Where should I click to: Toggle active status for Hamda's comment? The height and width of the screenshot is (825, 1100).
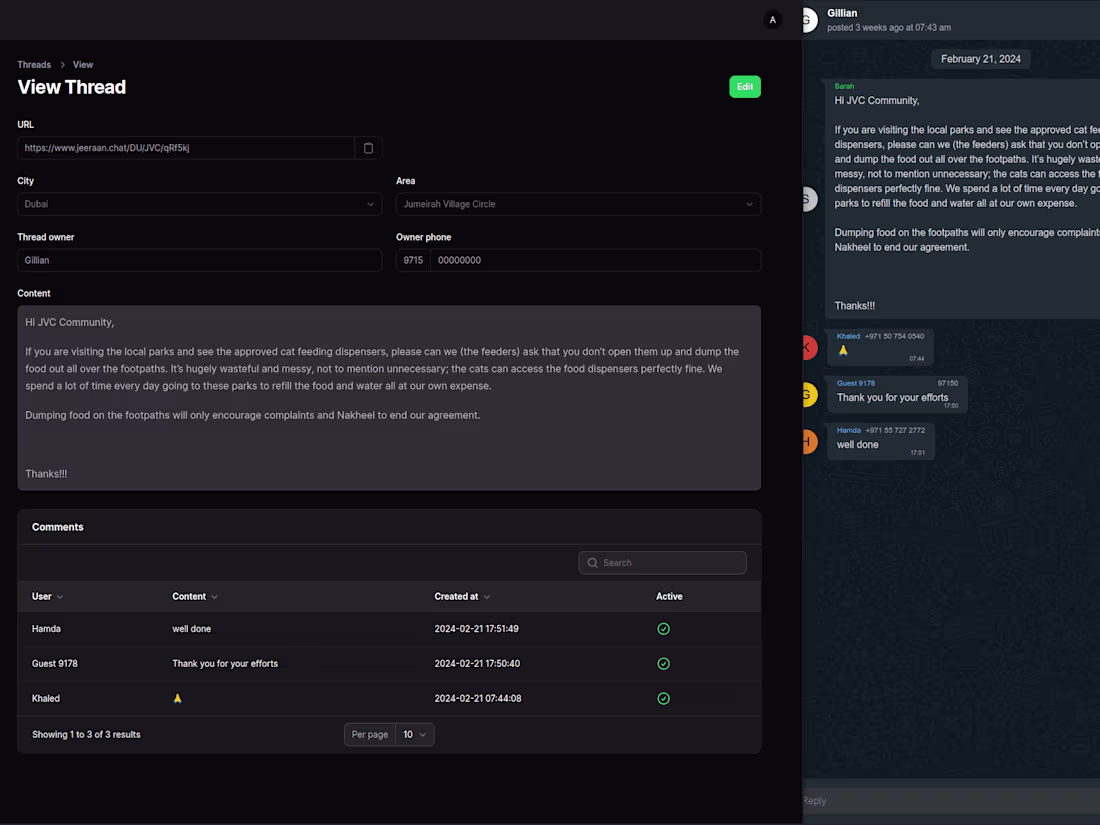pyautogui.click(x=663, y=629)
